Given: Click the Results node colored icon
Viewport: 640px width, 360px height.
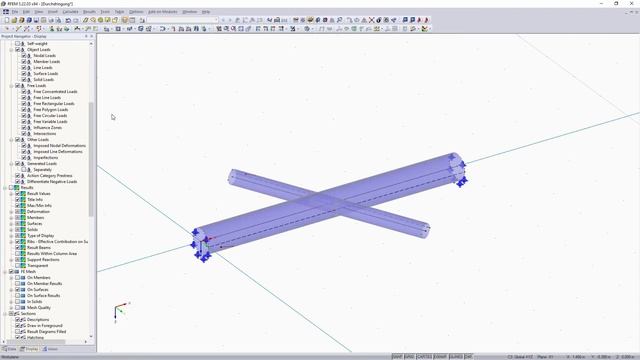Looking at the screenshot, I should (17, 188).
